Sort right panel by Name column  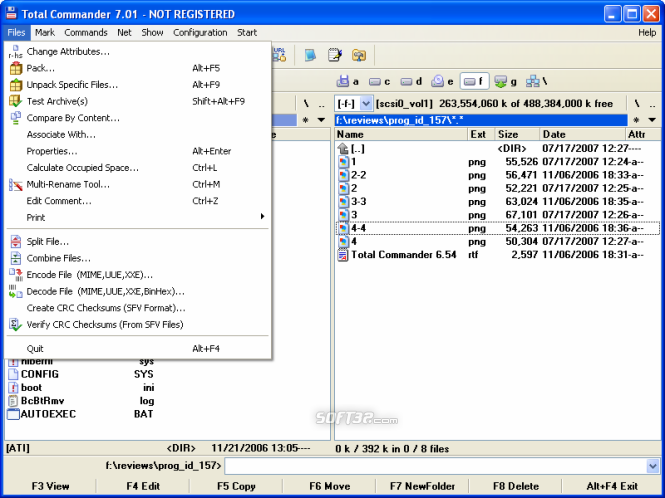[401, 134]
